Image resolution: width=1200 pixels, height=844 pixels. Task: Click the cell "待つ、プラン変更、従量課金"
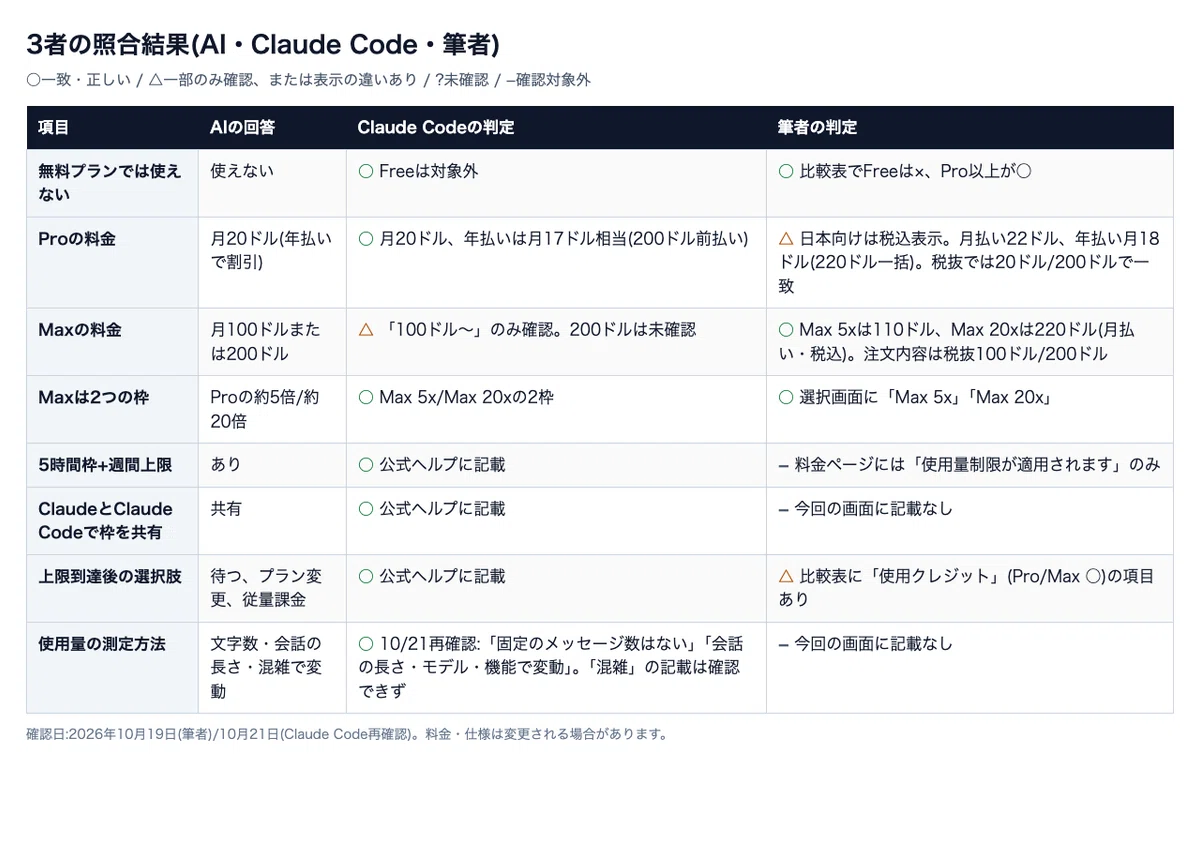pos(272,588)
